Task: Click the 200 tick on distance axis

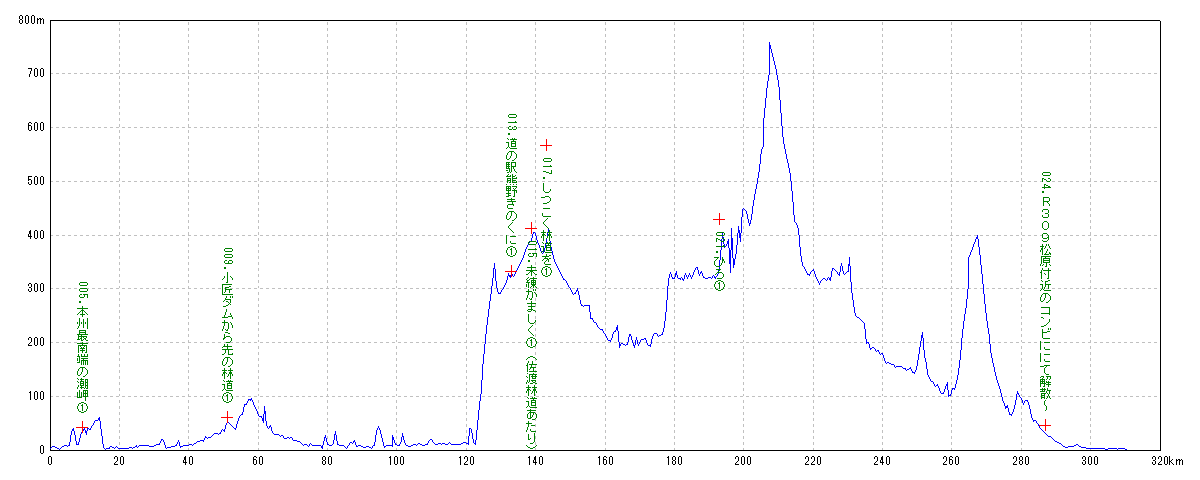Action: pos(743,461)
